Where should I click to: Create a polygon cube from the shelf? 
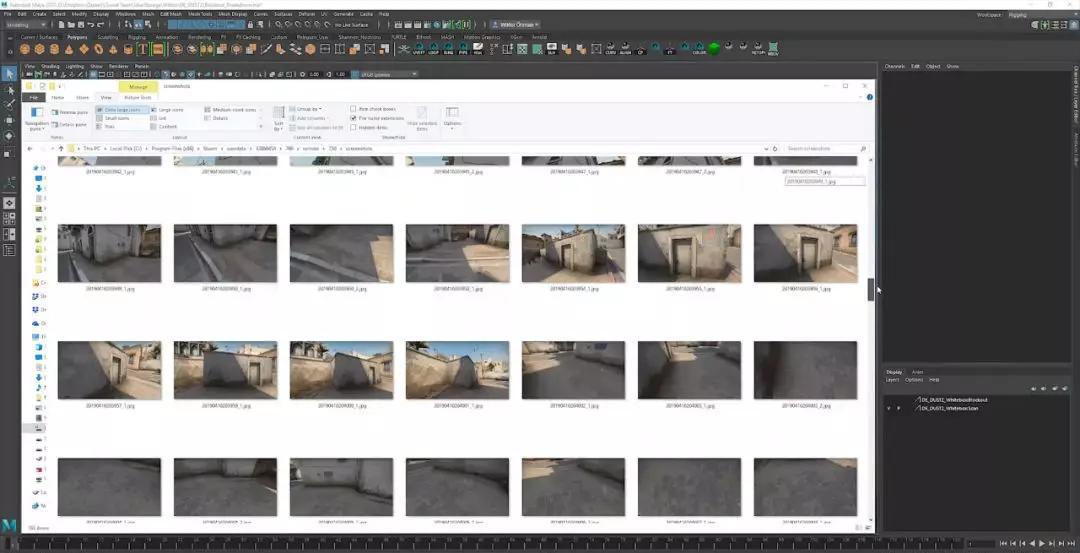(39, 49)
